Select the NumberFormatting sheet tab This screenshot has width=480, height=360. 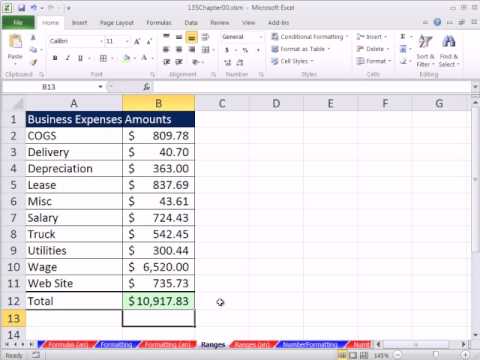310,345
